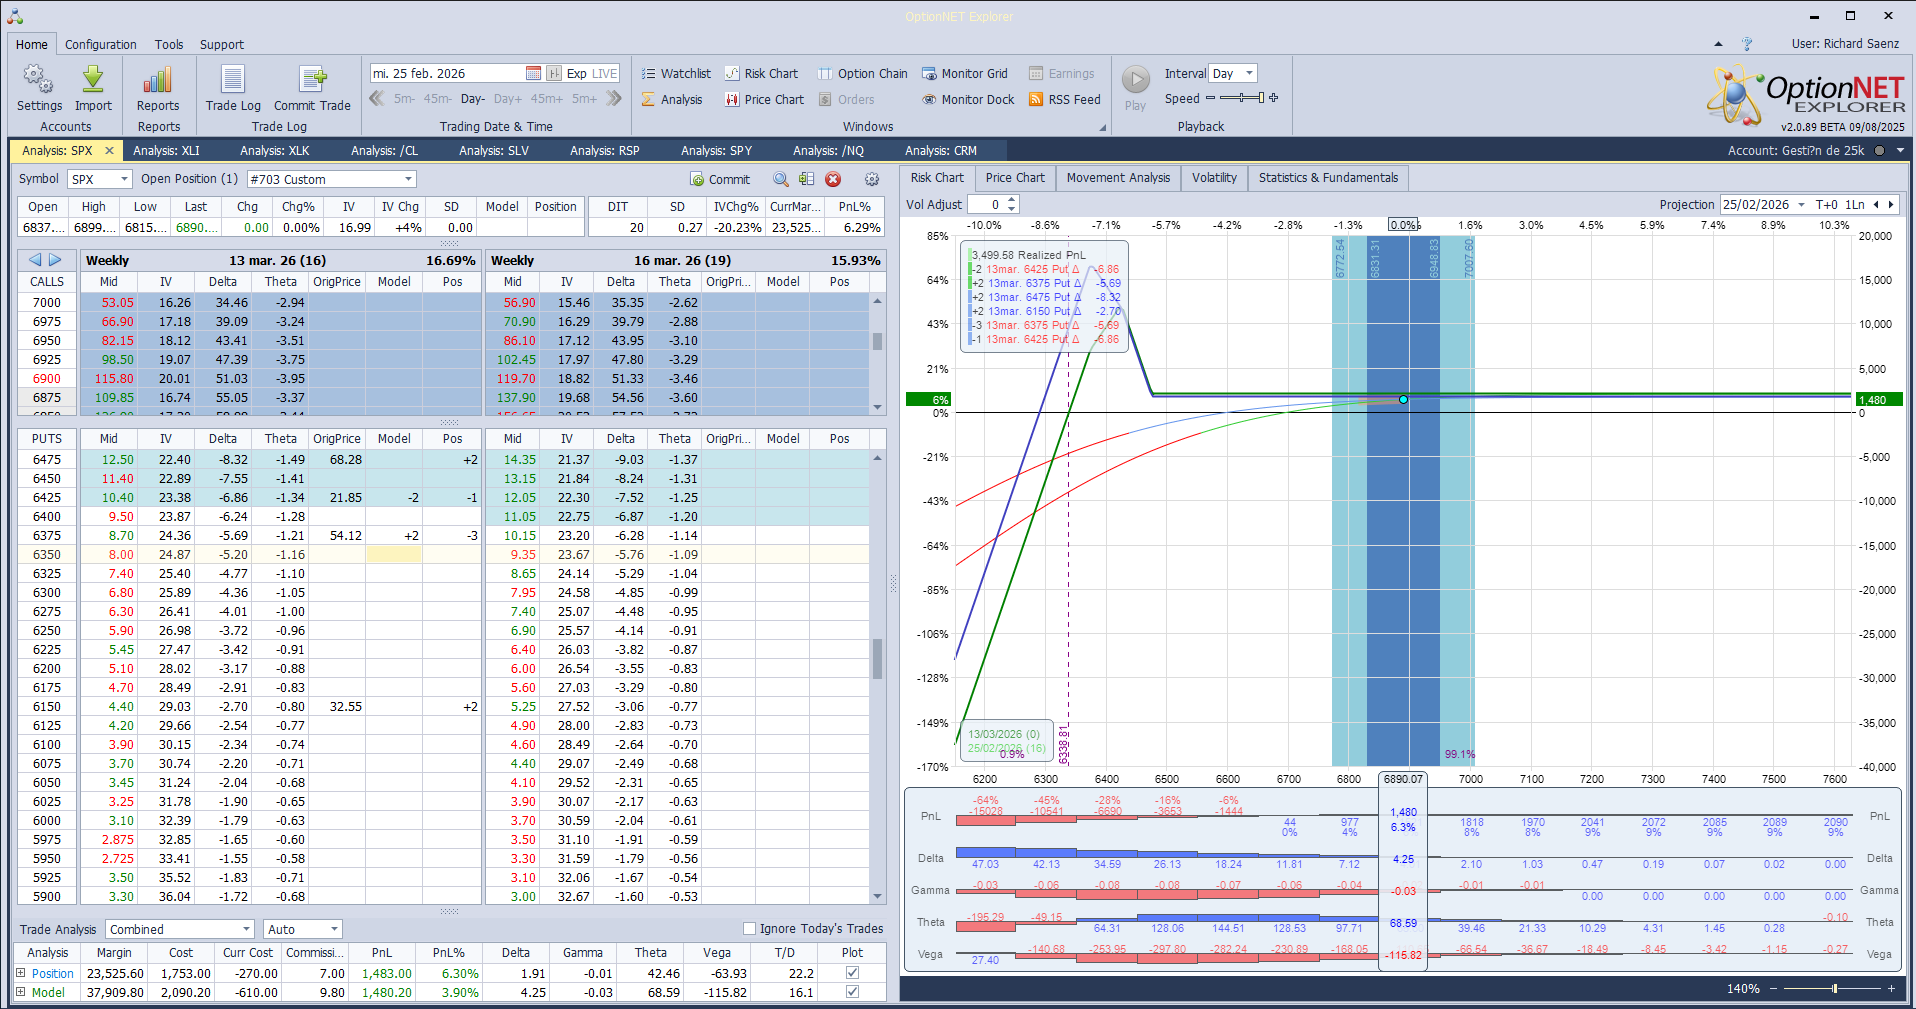
Task: Click the Commit Trade ribbon icon
Action: click(x=312, y=88)
